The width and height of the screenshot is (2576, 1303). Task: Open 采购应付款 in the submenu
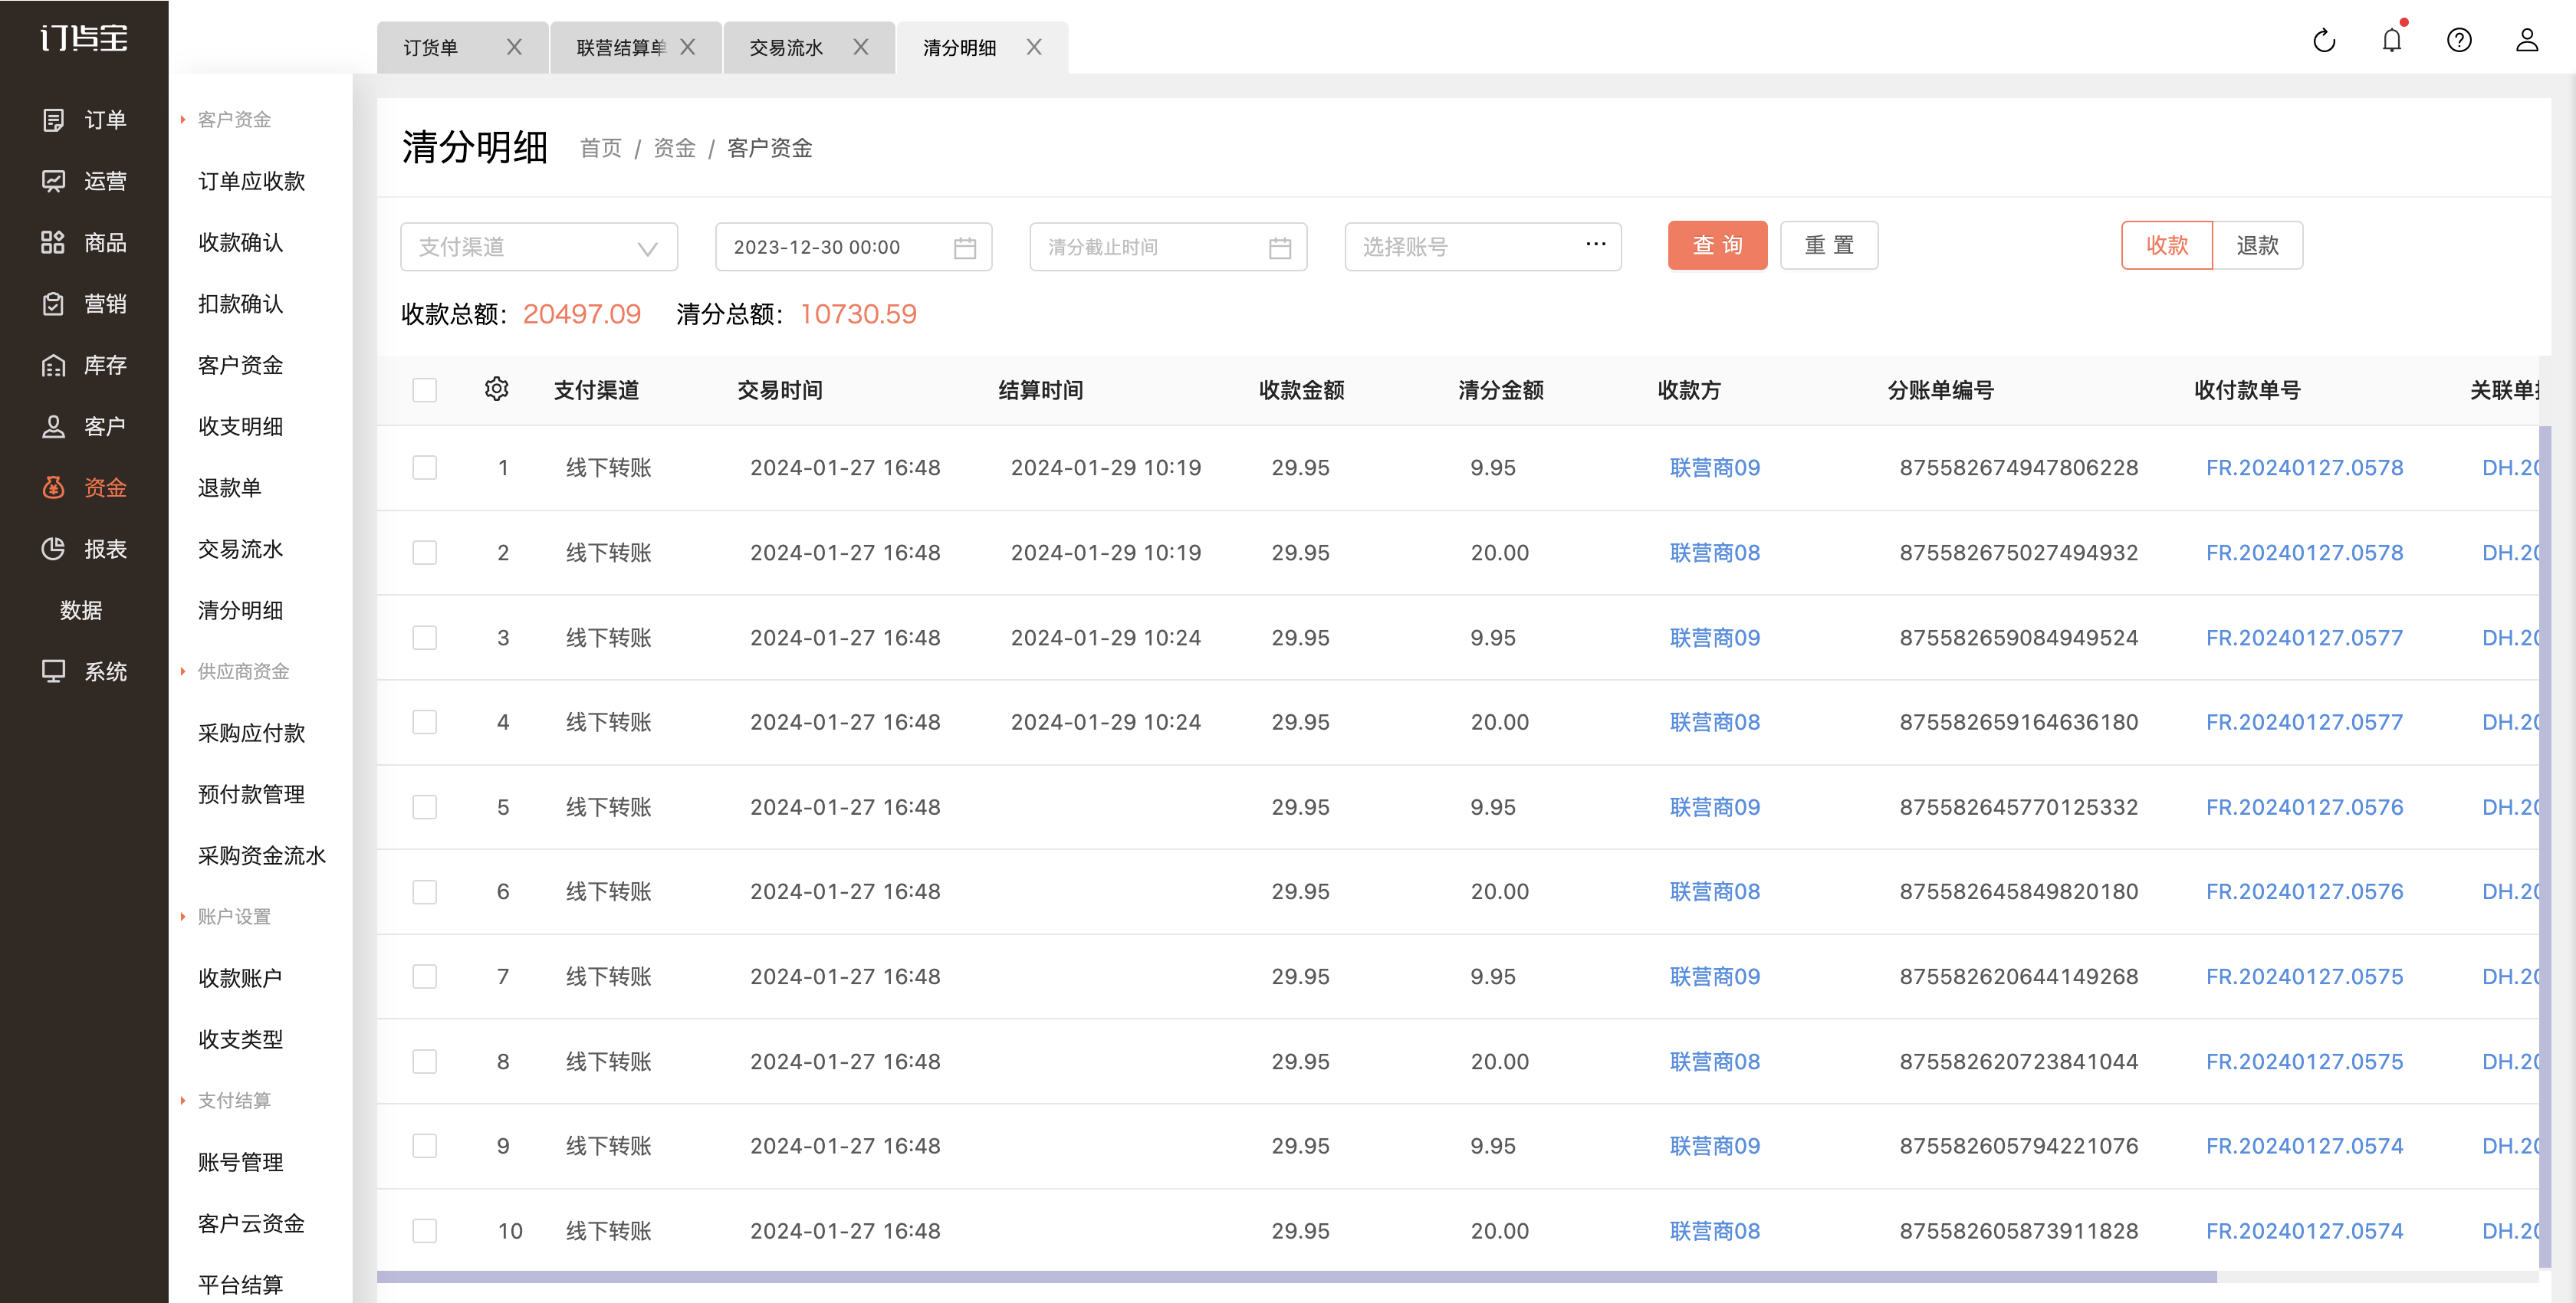point(251,733)
